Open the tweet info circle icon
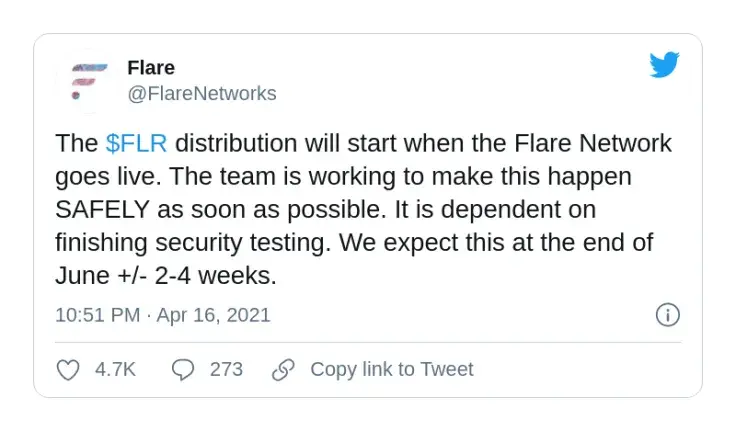This screenshot has height=431, width=736. [x=667, y=315]
